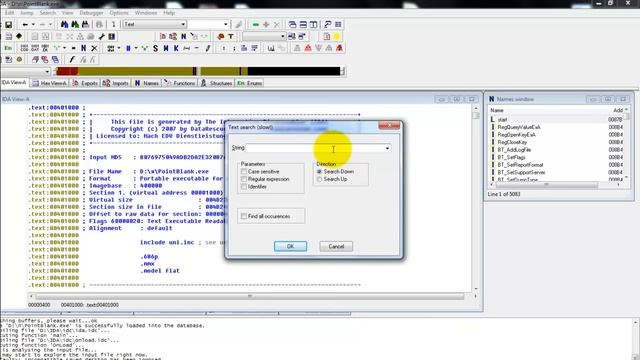Click the bold 'S' string icon

[155, 48]
